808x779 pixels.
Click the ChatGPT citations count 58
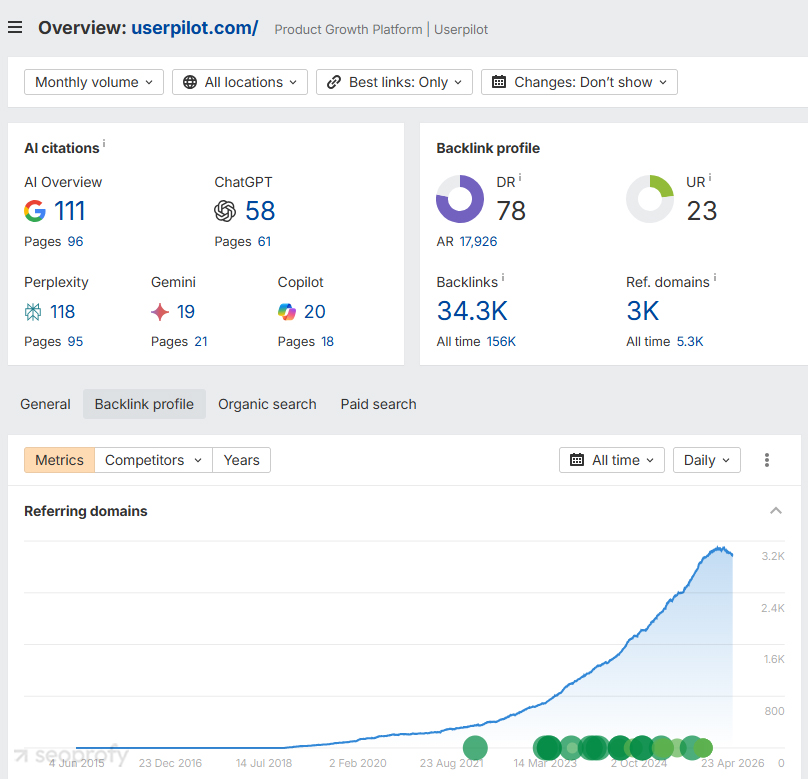[260, 211]
